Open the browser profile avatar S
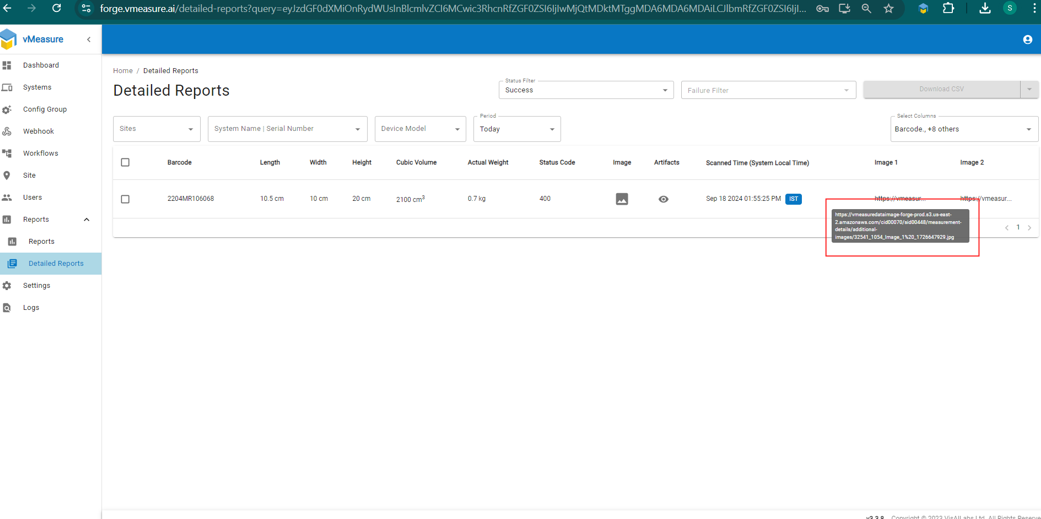 tap(1010, 8)
